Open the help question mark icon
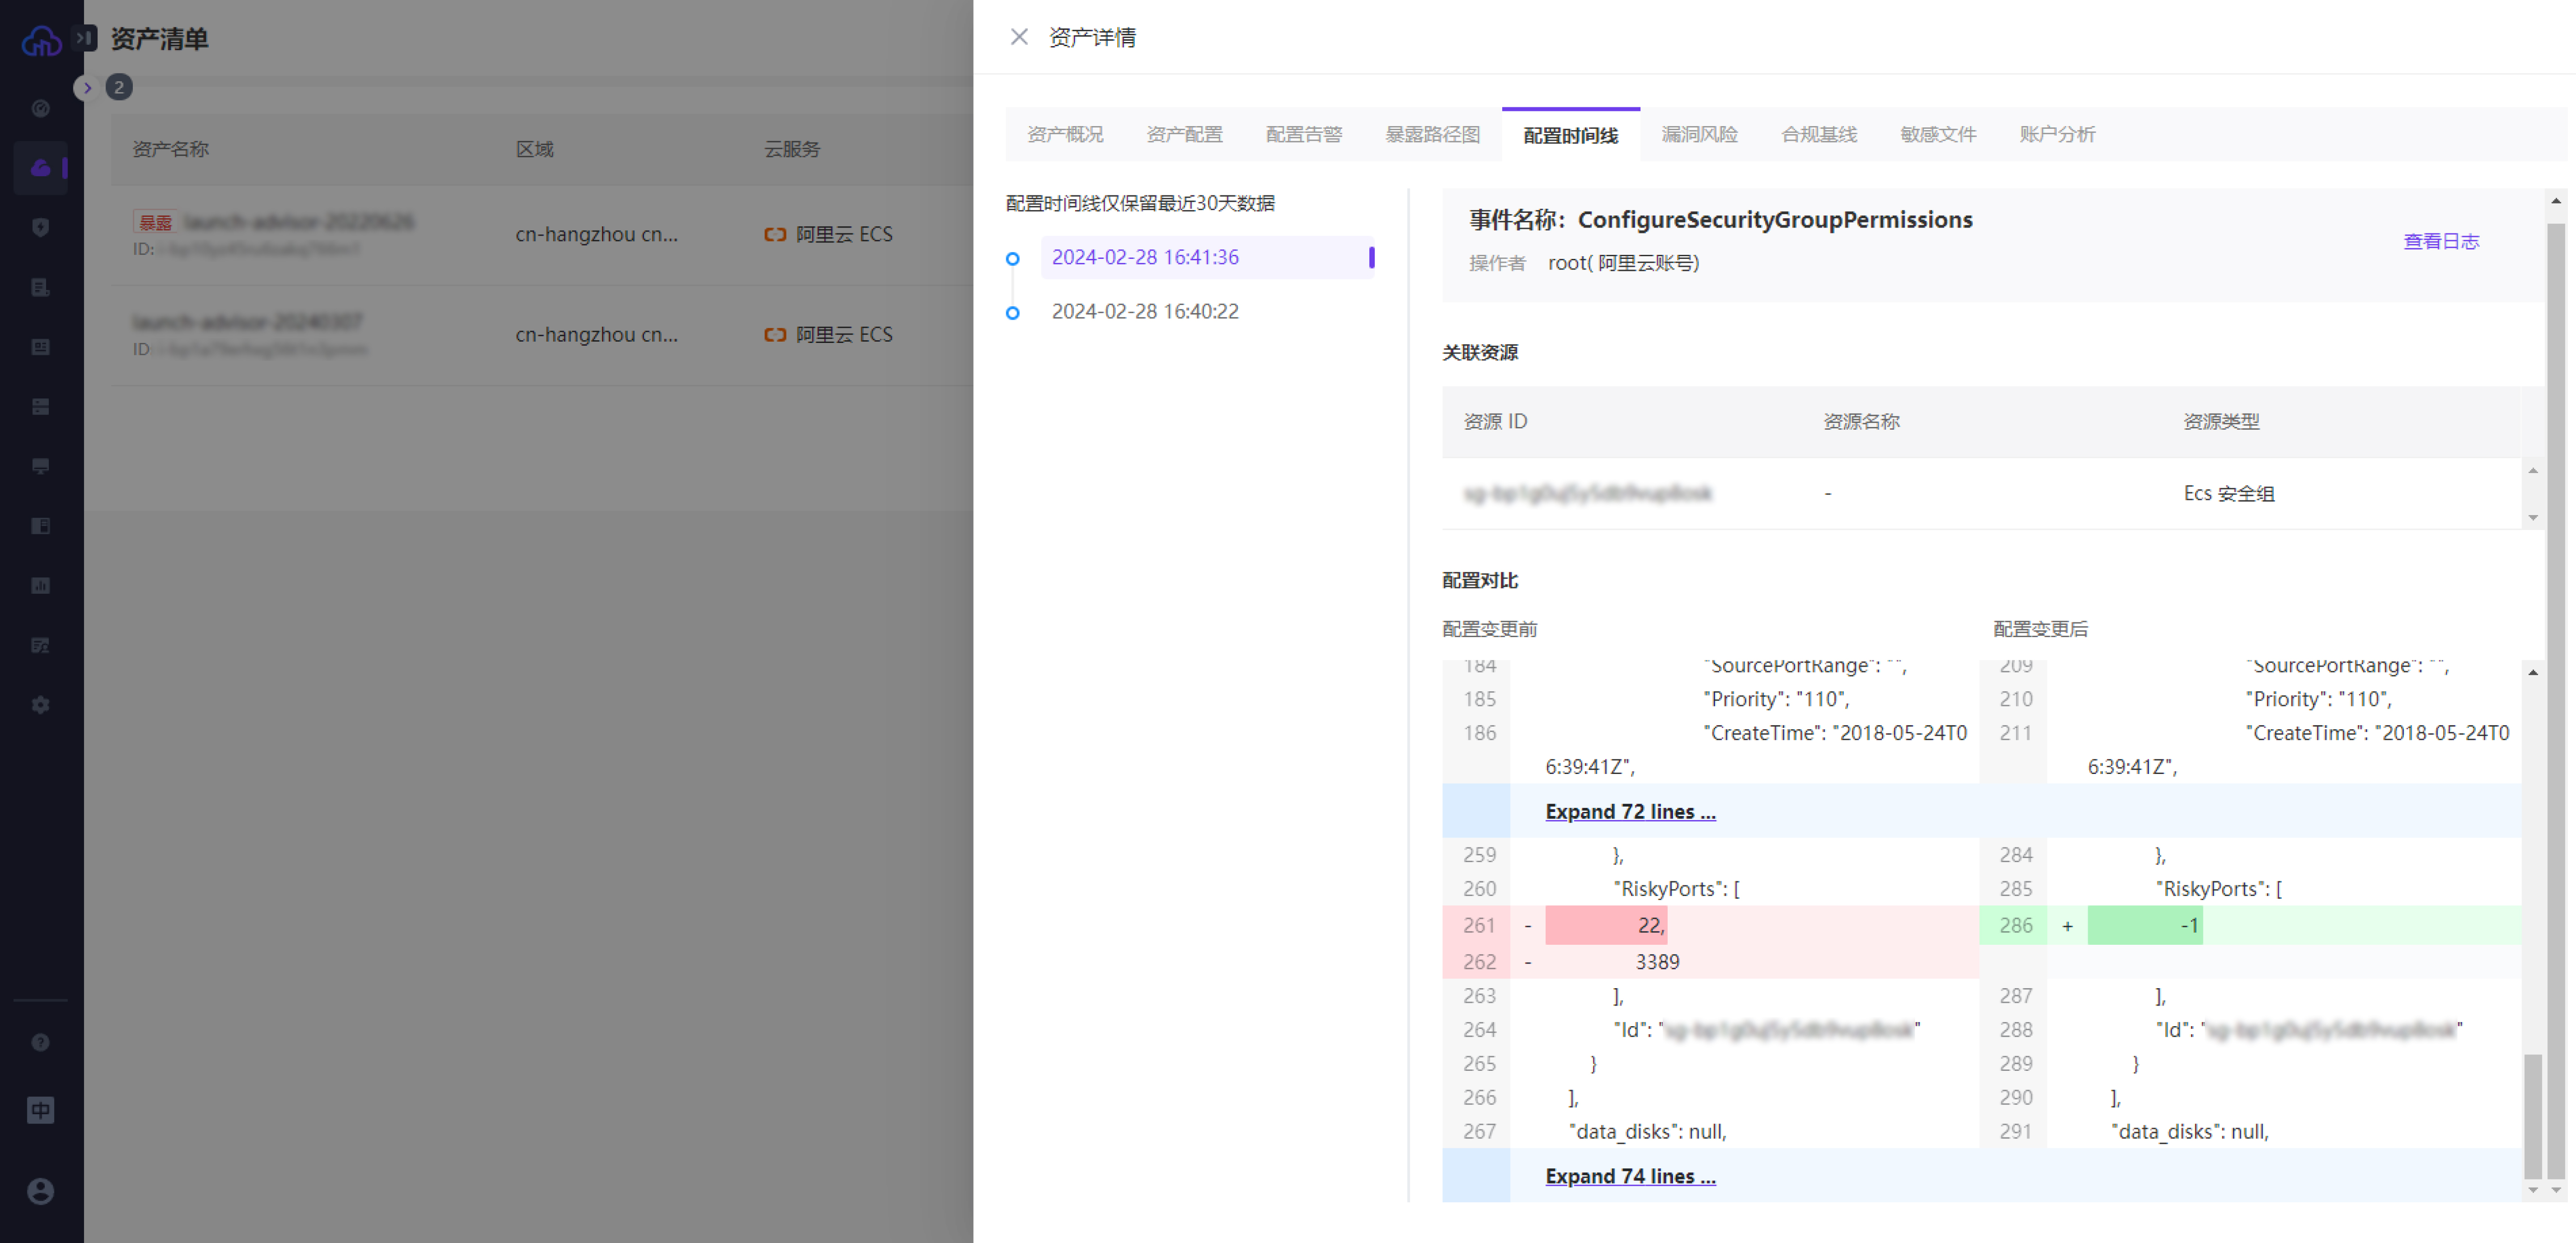2576x1243 pixels. [40, 1042]
